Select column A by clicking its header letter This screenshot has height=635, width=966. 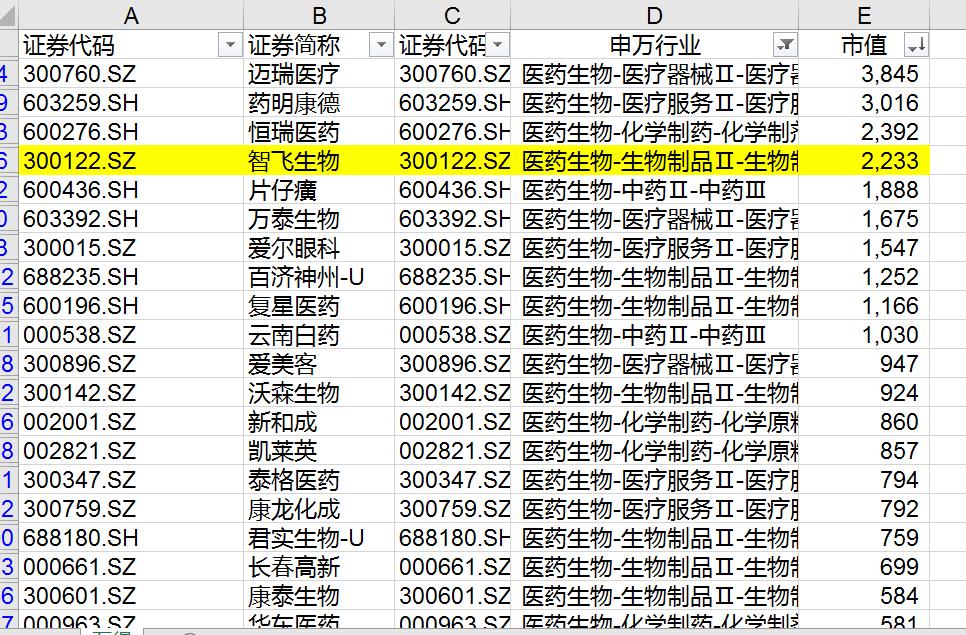point(131,15)
